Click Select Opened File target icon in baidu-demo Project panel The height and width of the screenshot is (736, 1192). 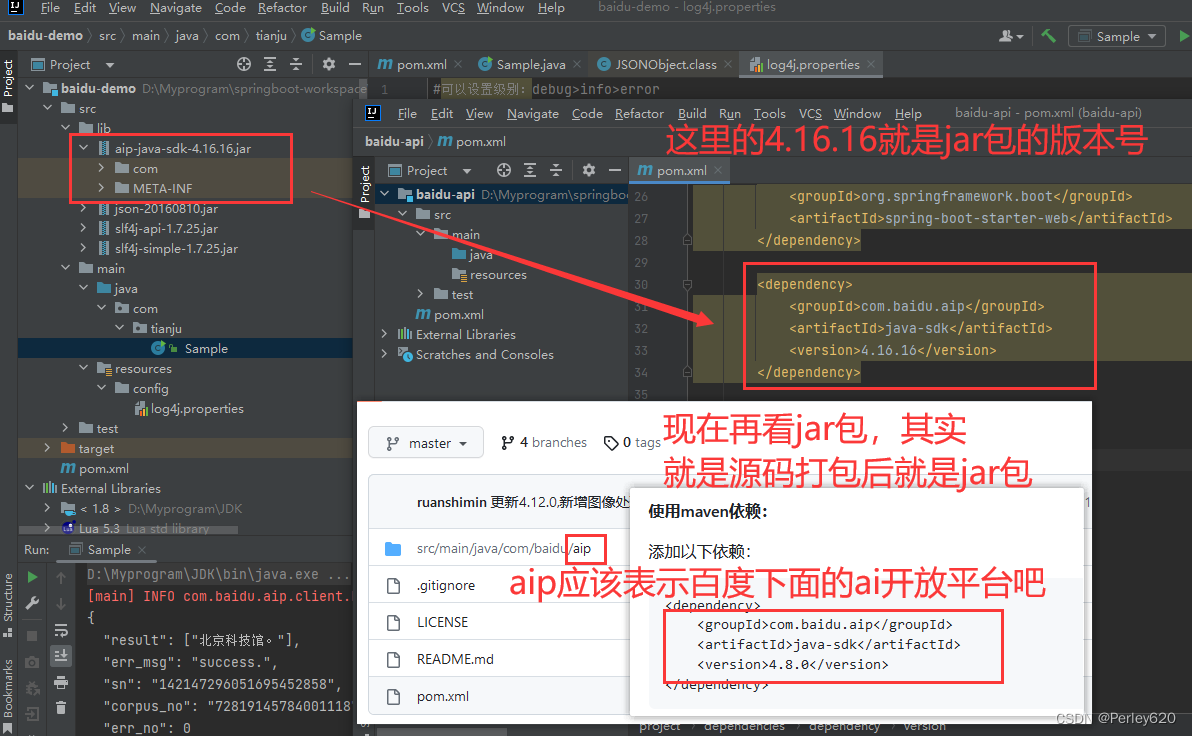click(244, 65)
